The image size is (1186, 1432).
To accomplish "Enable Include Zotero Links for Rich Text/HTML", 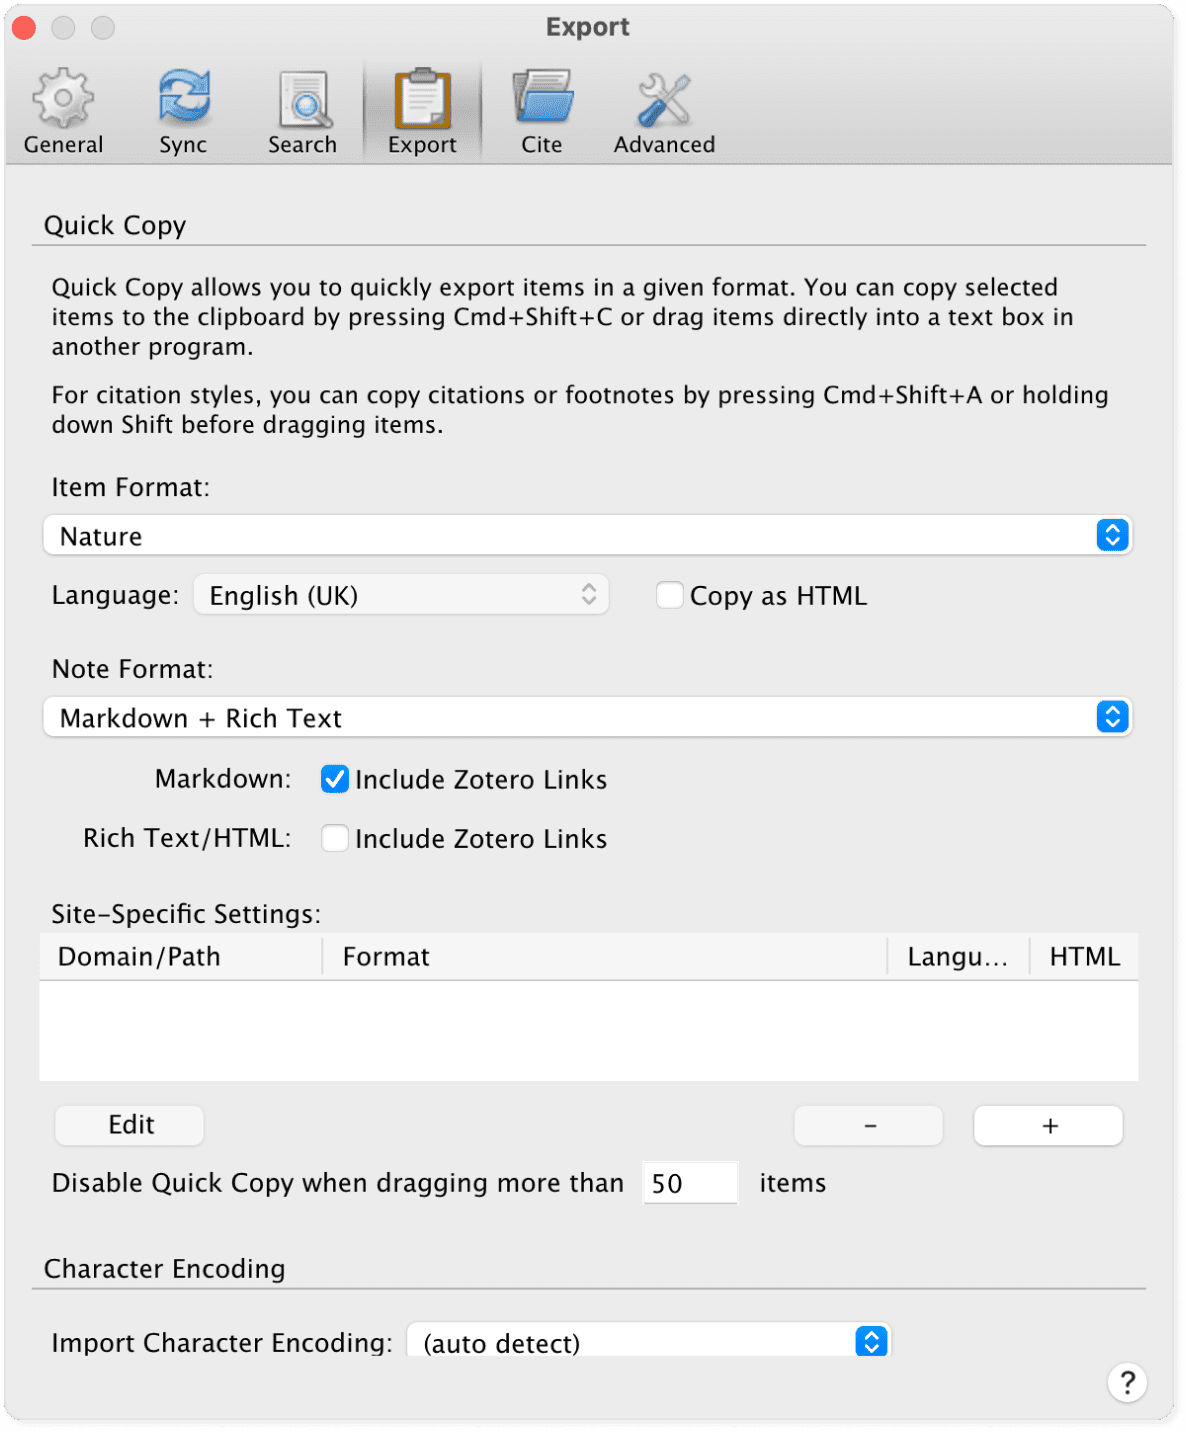I will 335,838.
